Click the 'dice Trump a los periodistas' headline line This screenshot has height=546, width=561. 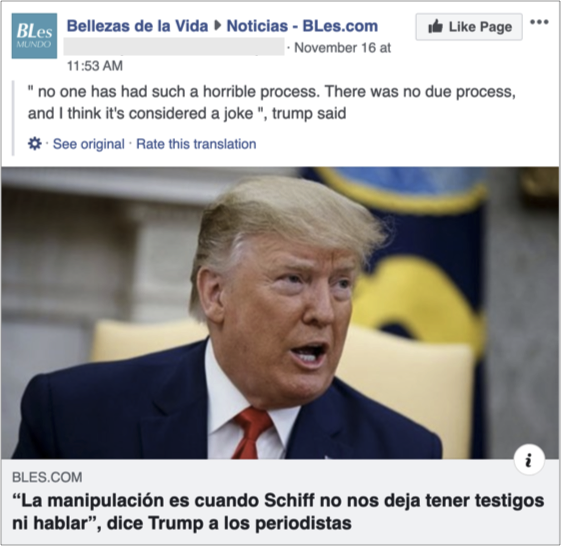182,523
